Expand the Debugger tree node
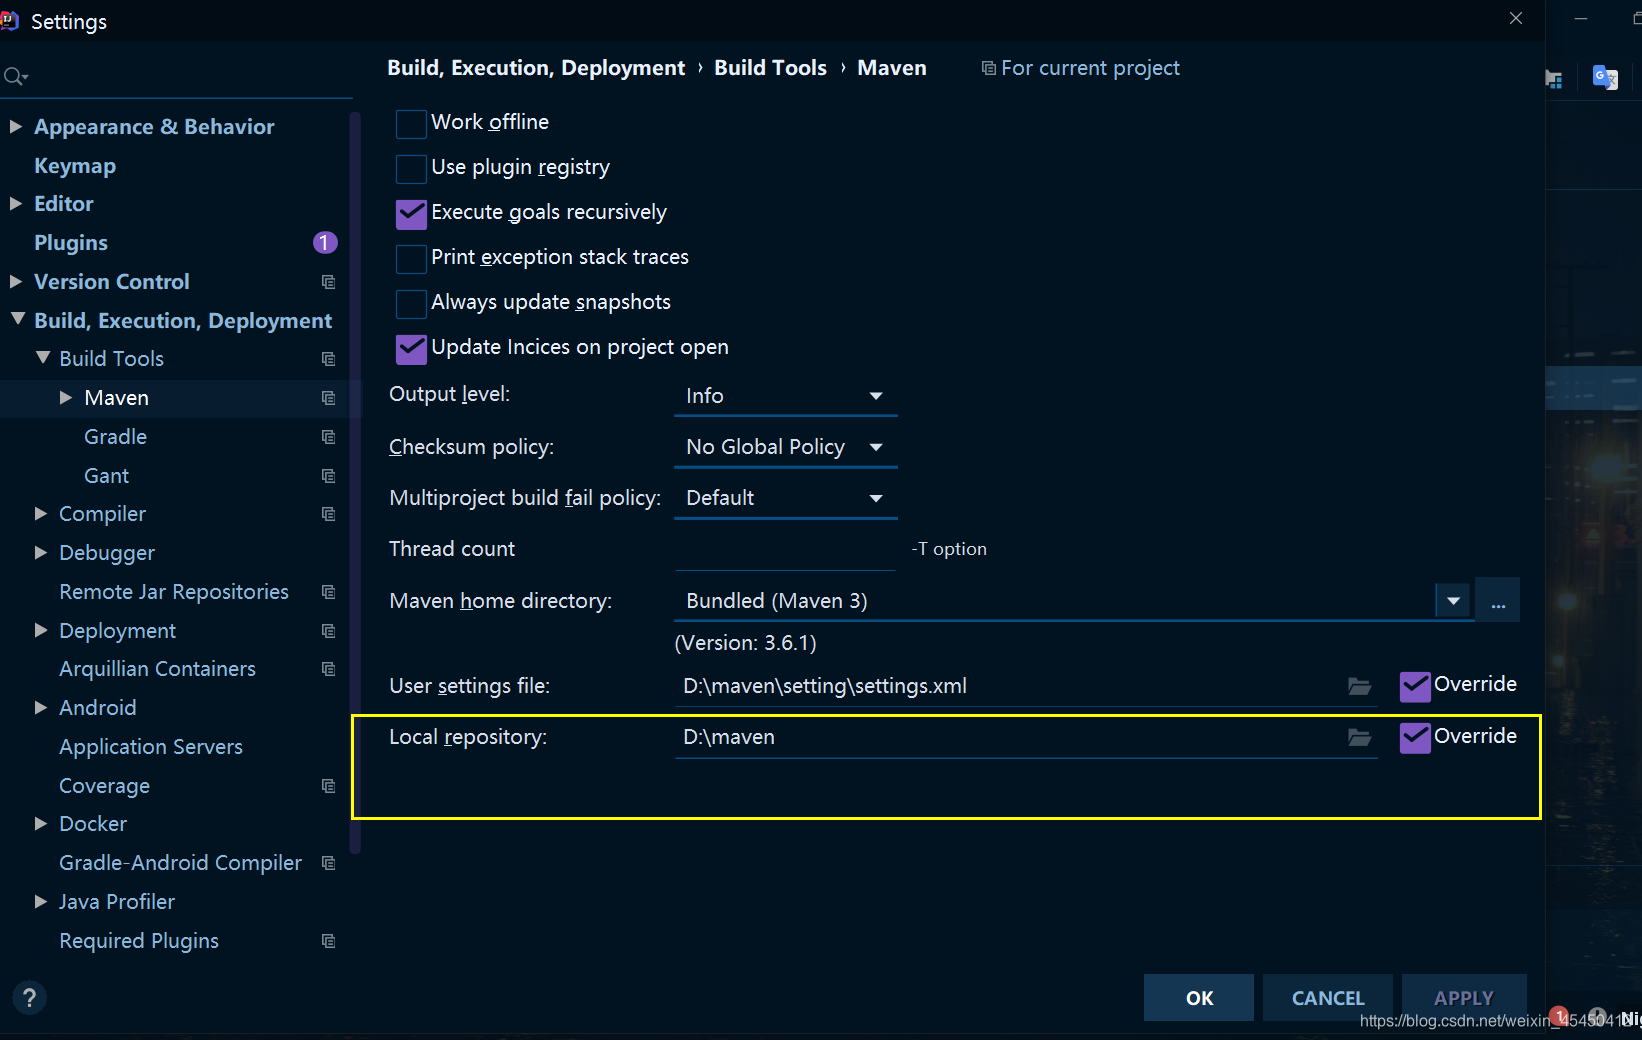 pos(41,553)
